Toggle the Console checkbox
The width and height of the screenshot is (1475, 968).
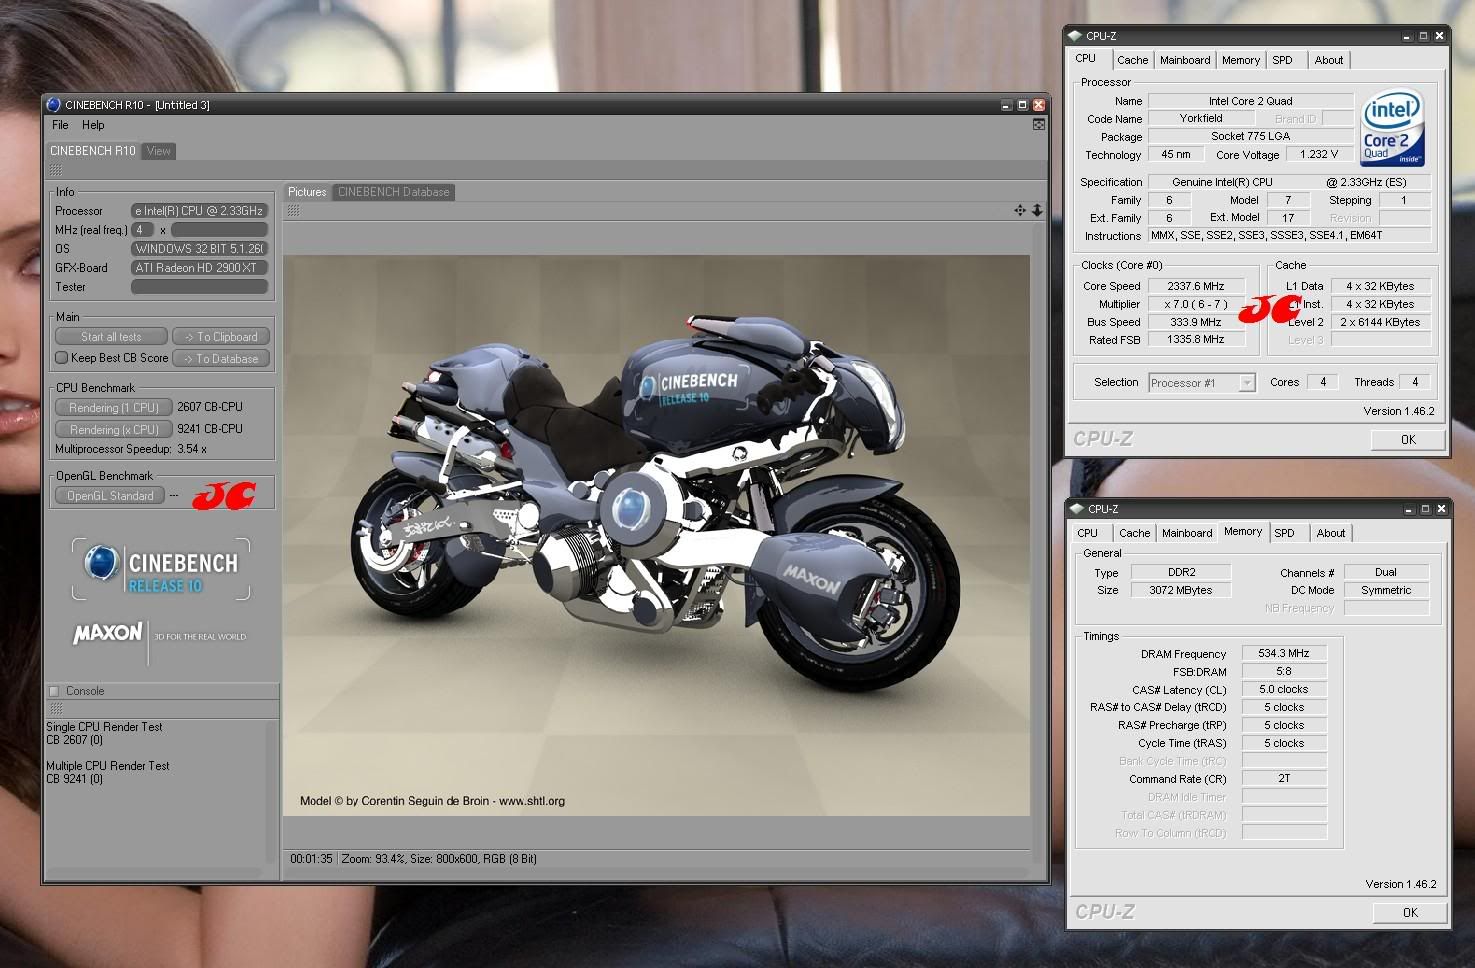coord(54,691)
